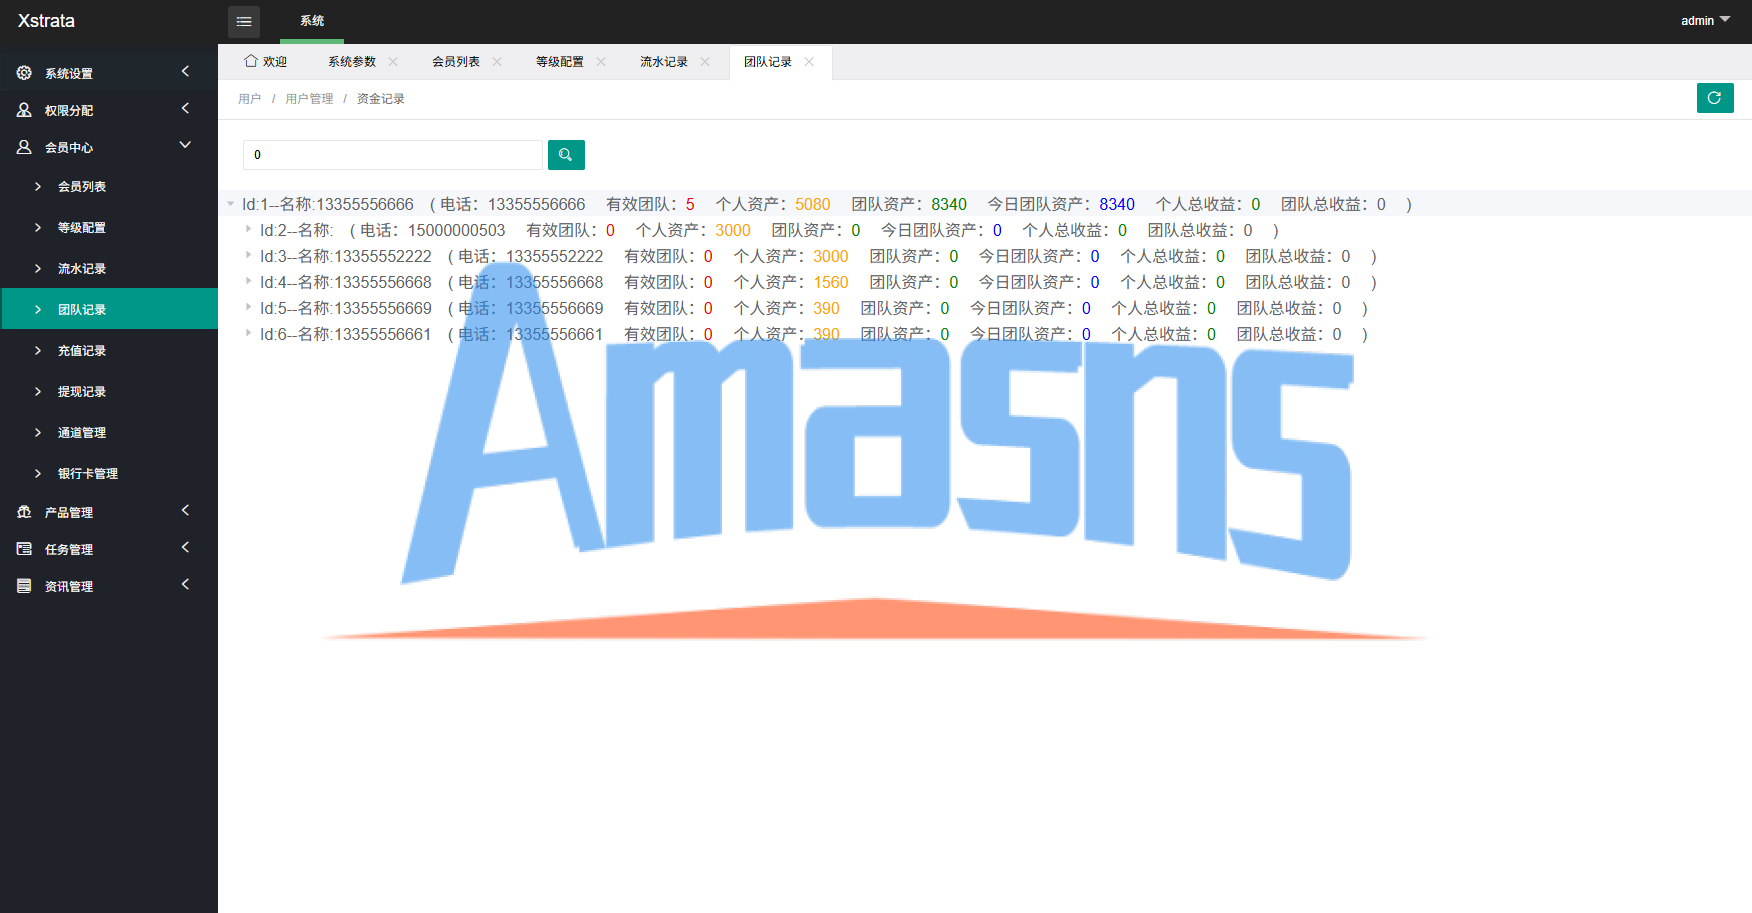Click the 系统设置 gear icon

[x=24, y=73]
